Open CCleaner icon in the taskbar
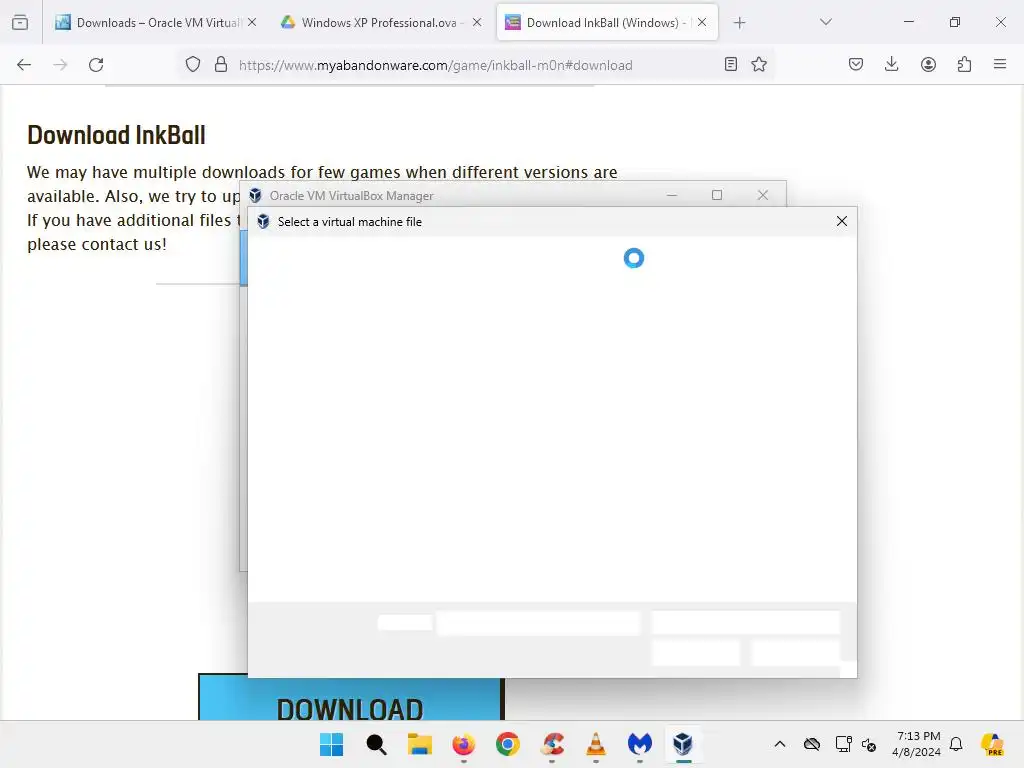Image resolution: width=1024 pixels, height=768 pixels. 552,744
